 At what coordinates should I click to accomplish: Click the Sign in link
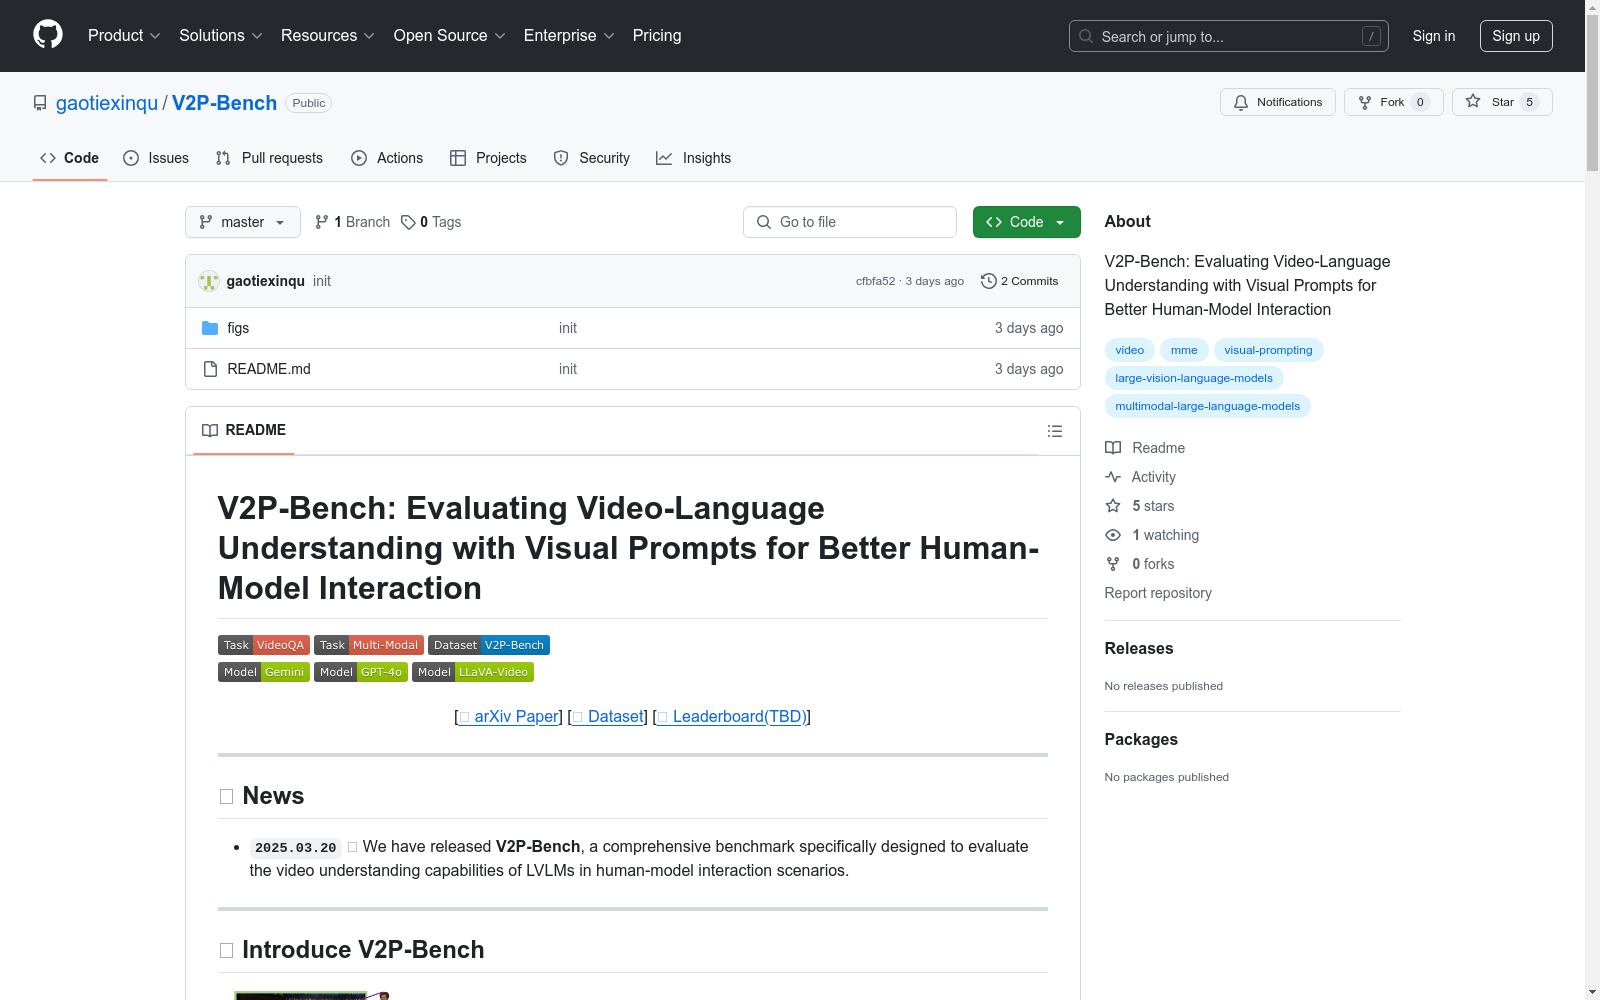[1434, 36]
